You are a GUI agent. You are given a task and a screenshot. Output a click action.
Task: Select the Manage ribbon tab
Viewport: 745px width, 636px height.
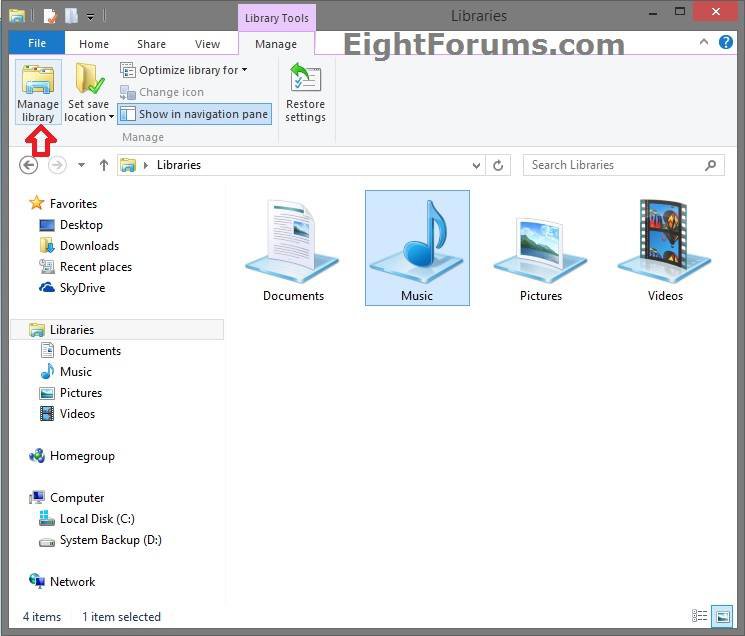point(276,44)
